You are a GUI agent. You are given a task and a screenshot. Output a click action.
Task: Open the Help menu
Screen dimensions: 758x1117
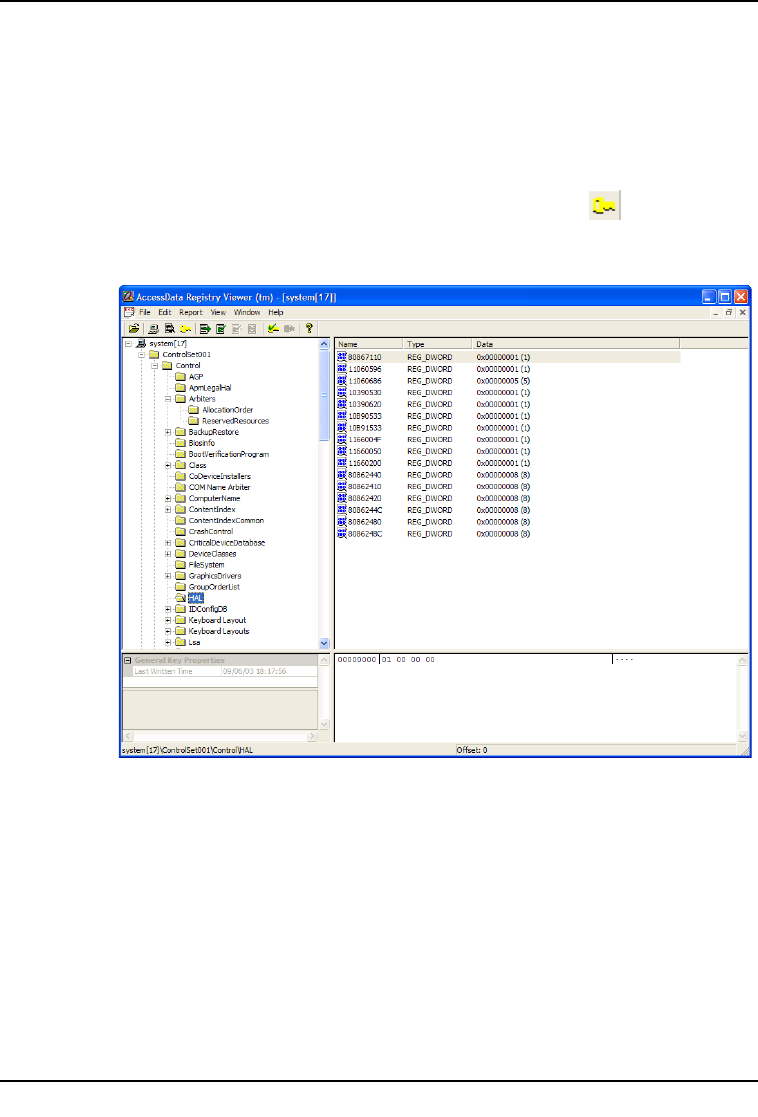point(276,312)
